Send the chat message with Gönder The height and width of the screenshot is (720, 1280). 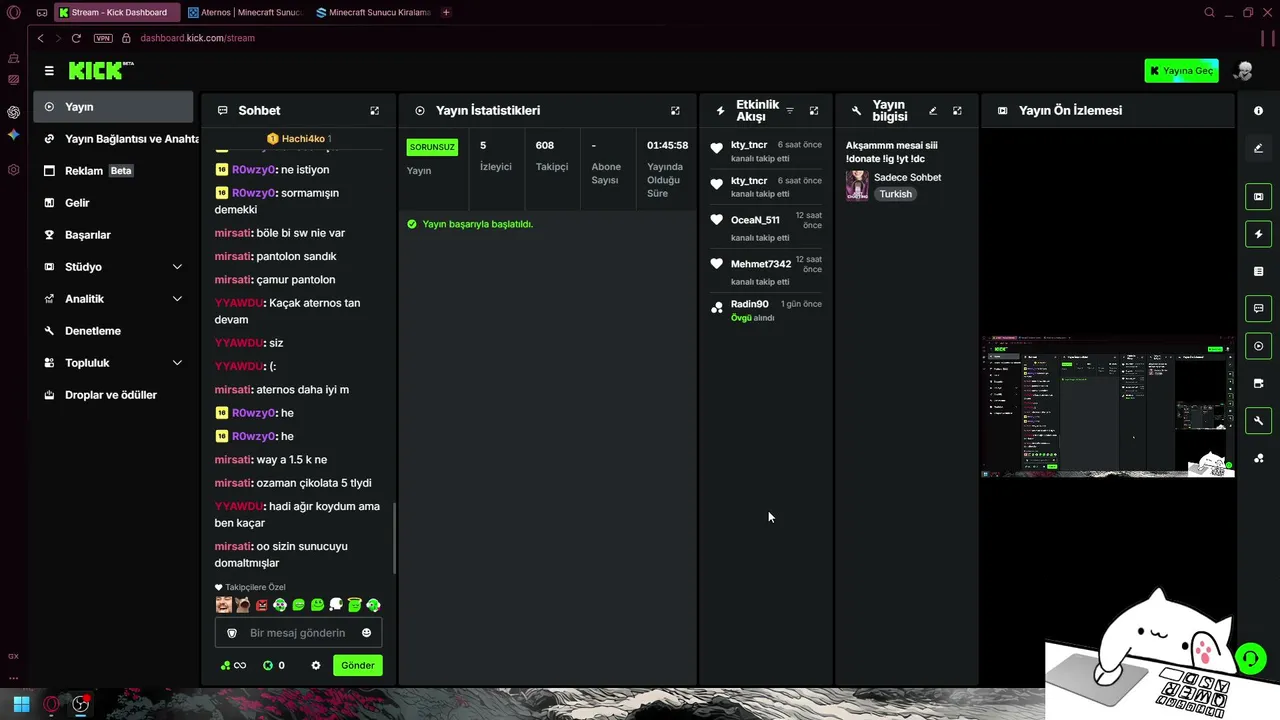point(357,665)
